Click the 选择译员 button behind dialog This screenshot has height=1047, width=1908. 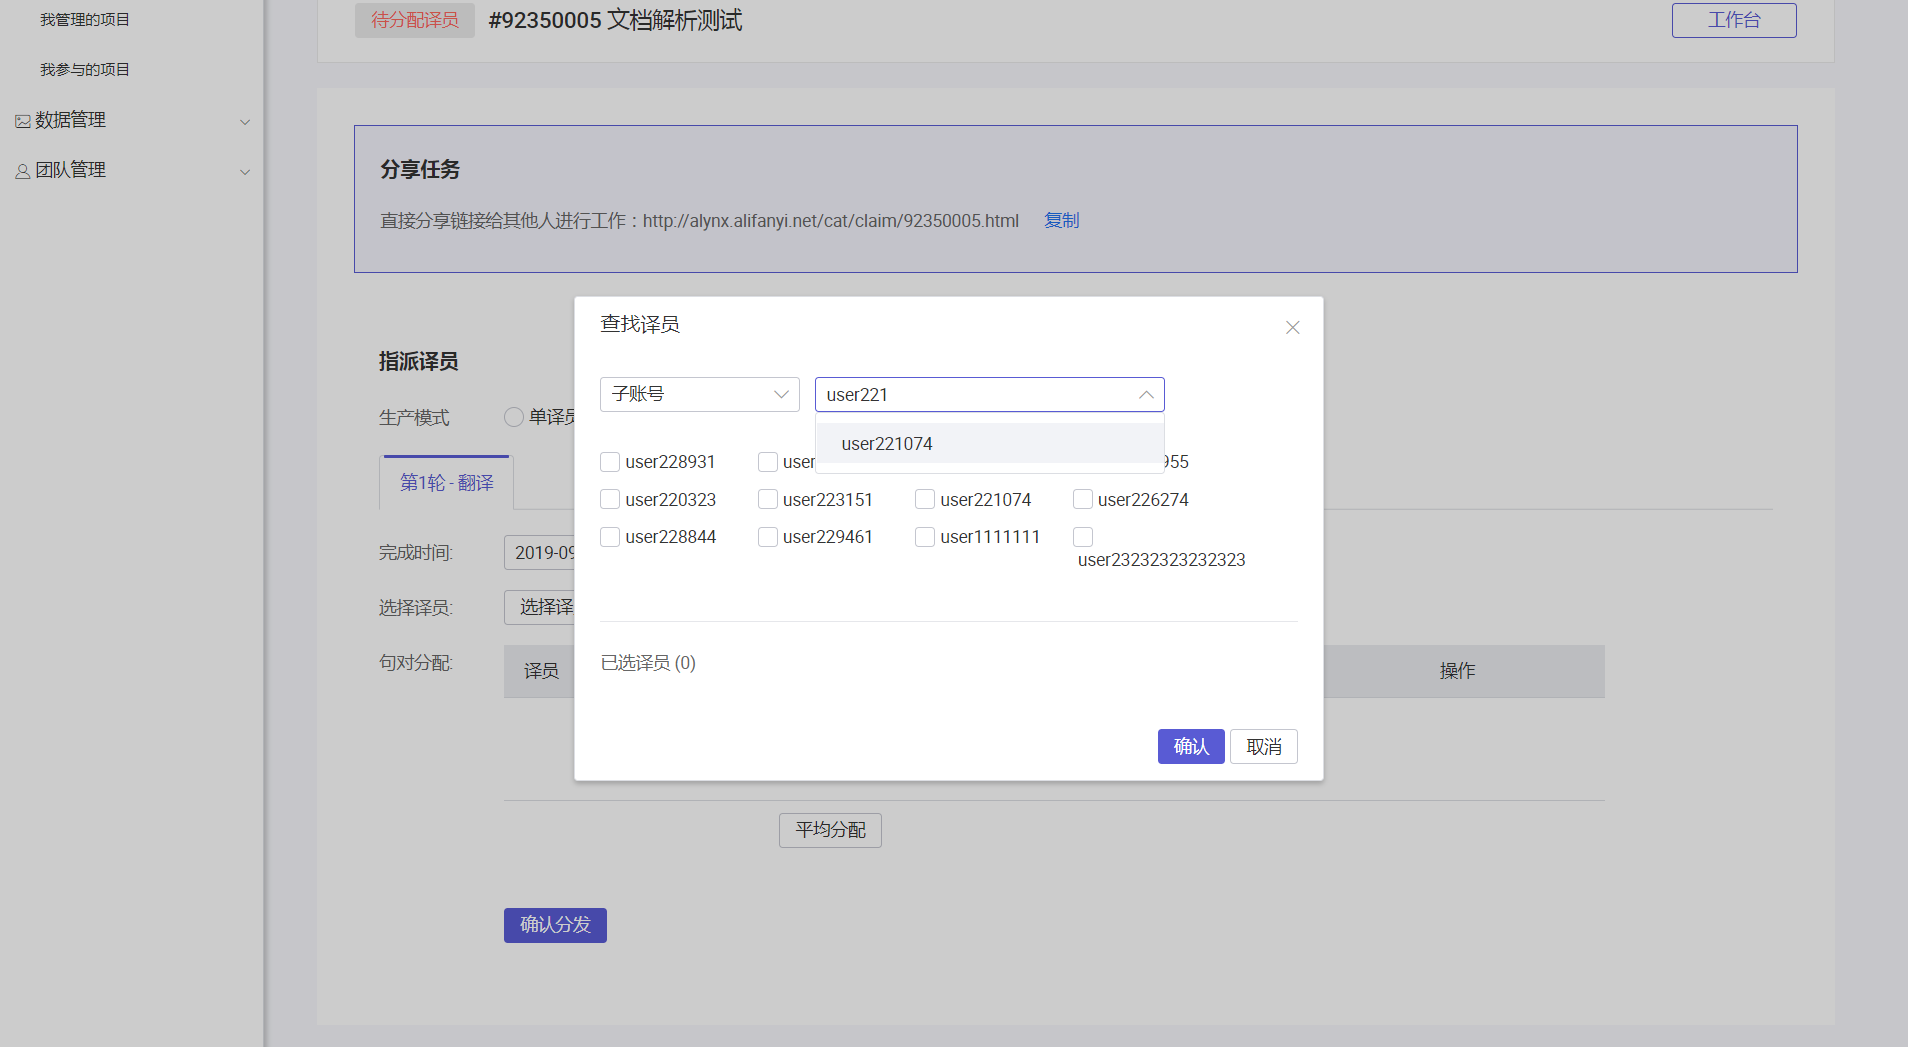[x=540, y=608]
